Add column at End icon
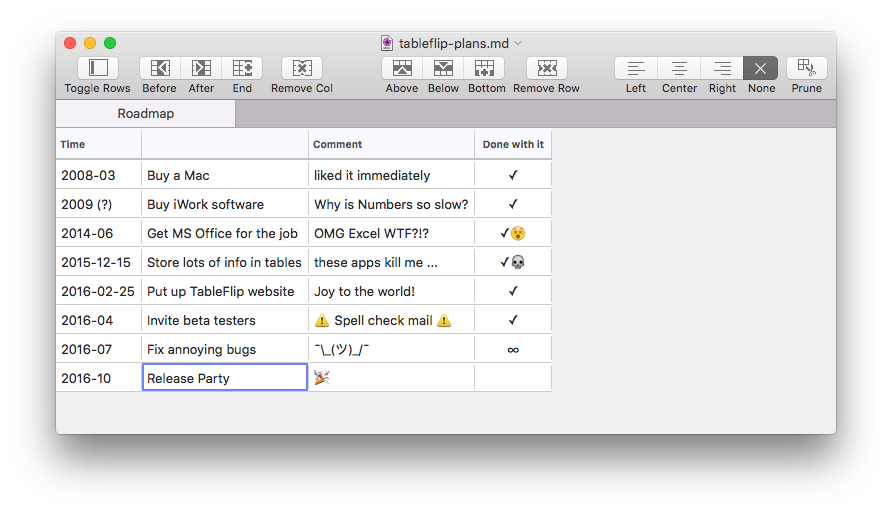892x514 pixels. tap(242, 68)
